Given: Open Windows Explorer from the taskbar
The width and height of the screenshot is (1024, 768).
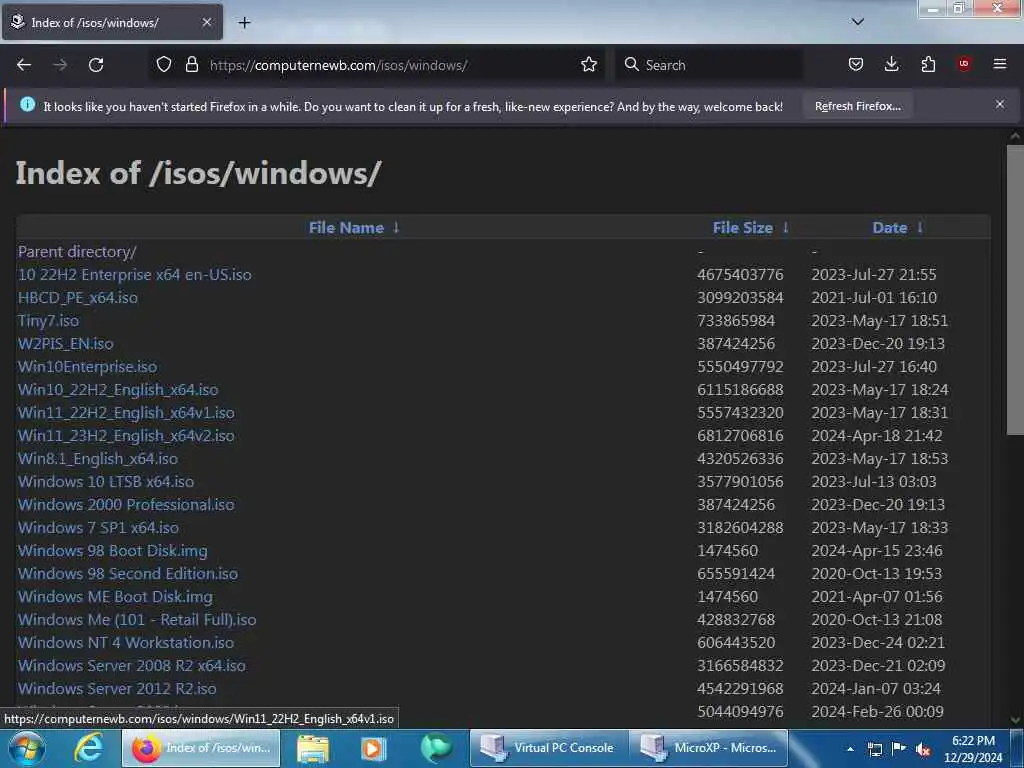Looking at the screenshot, I should coord(313,749).
